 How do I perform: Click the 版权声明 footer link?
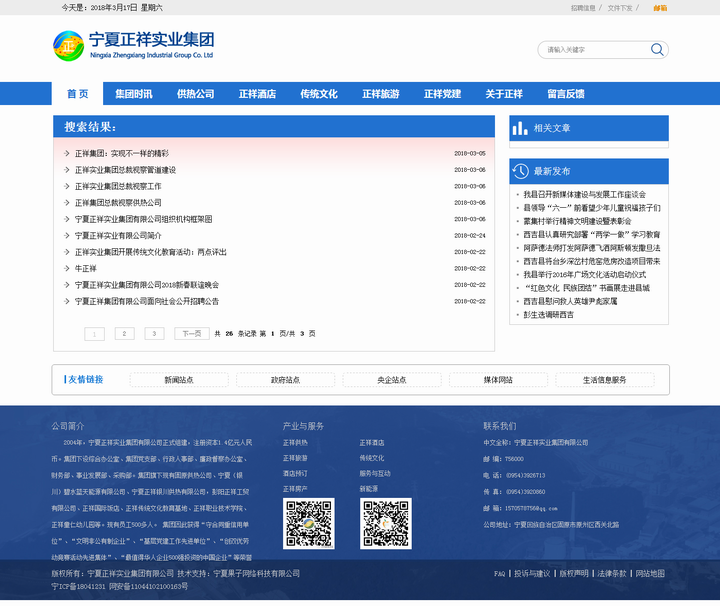coord(574,573)
